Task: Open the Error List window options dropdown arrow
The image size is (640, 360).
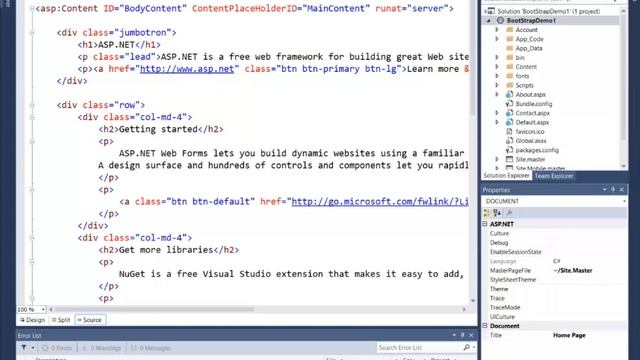Action: [454, 335]
